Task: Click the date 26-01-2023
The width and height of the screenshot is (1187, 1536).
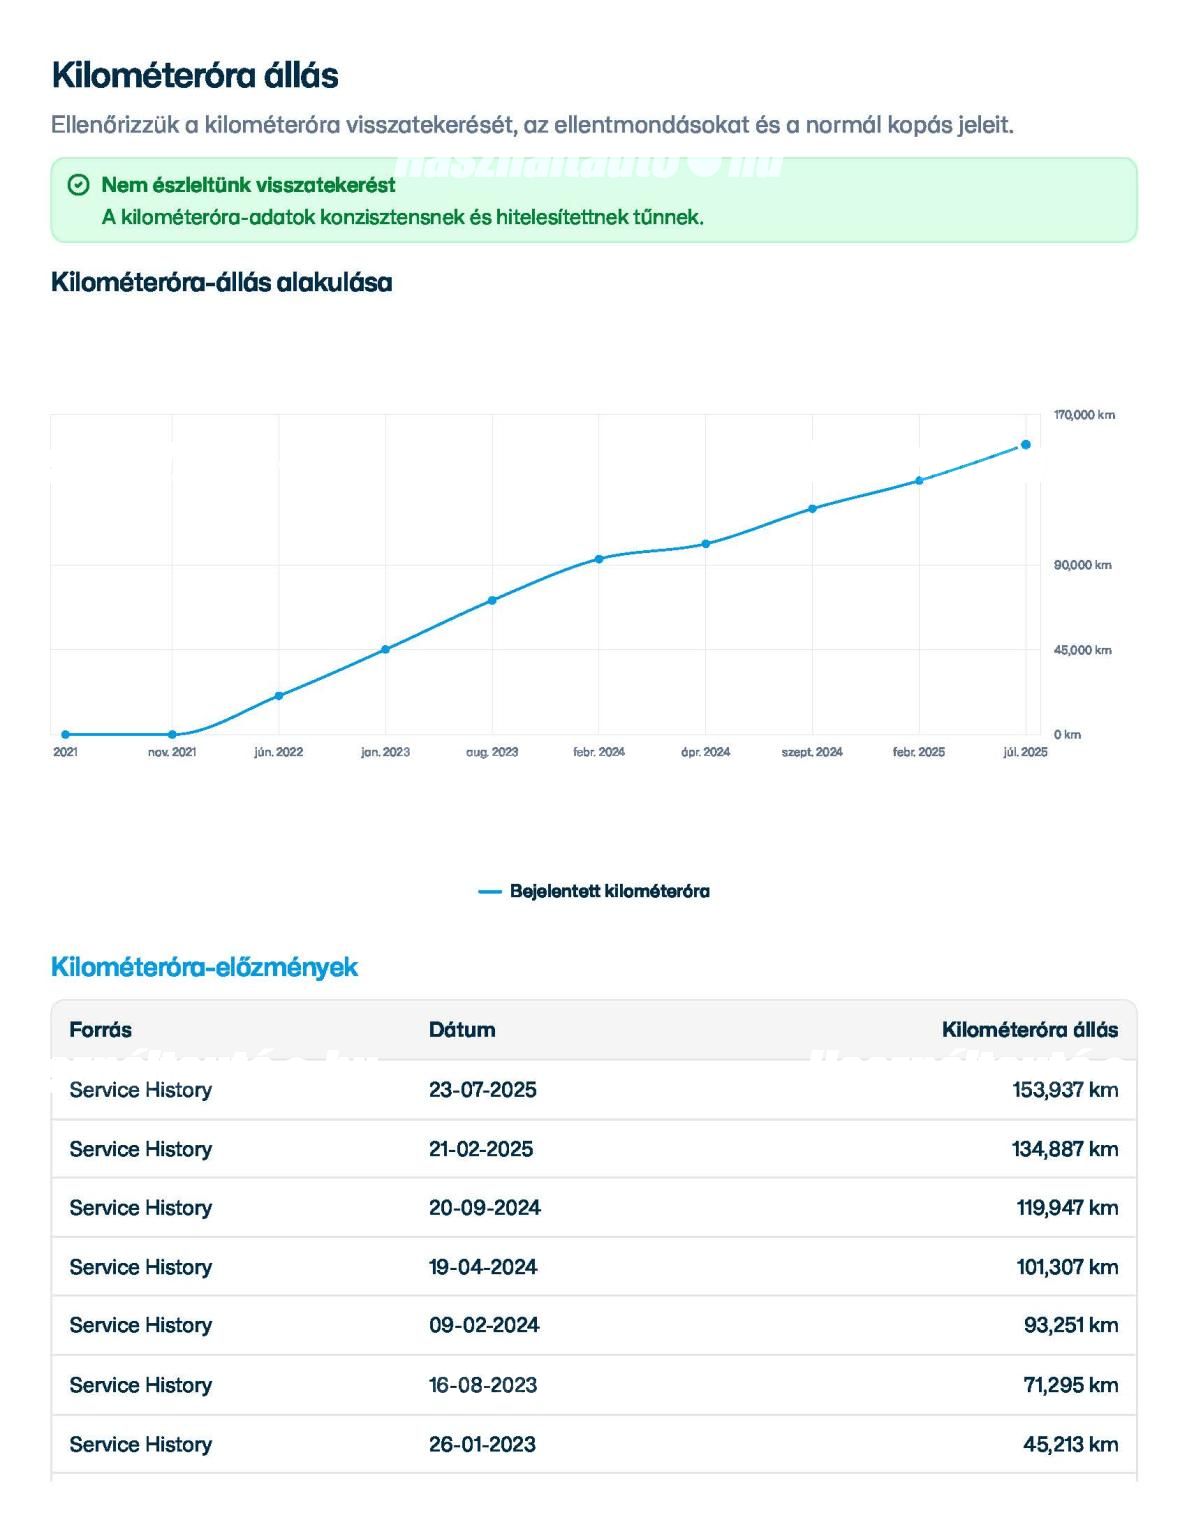Action: coord(482,1444)
